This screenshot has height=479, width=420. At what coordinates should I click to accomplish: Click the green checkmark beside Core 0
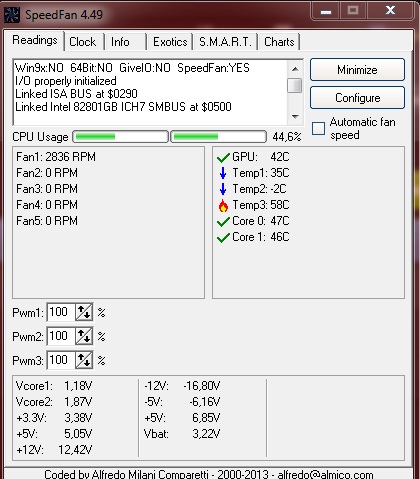click(x=223, y=221)
